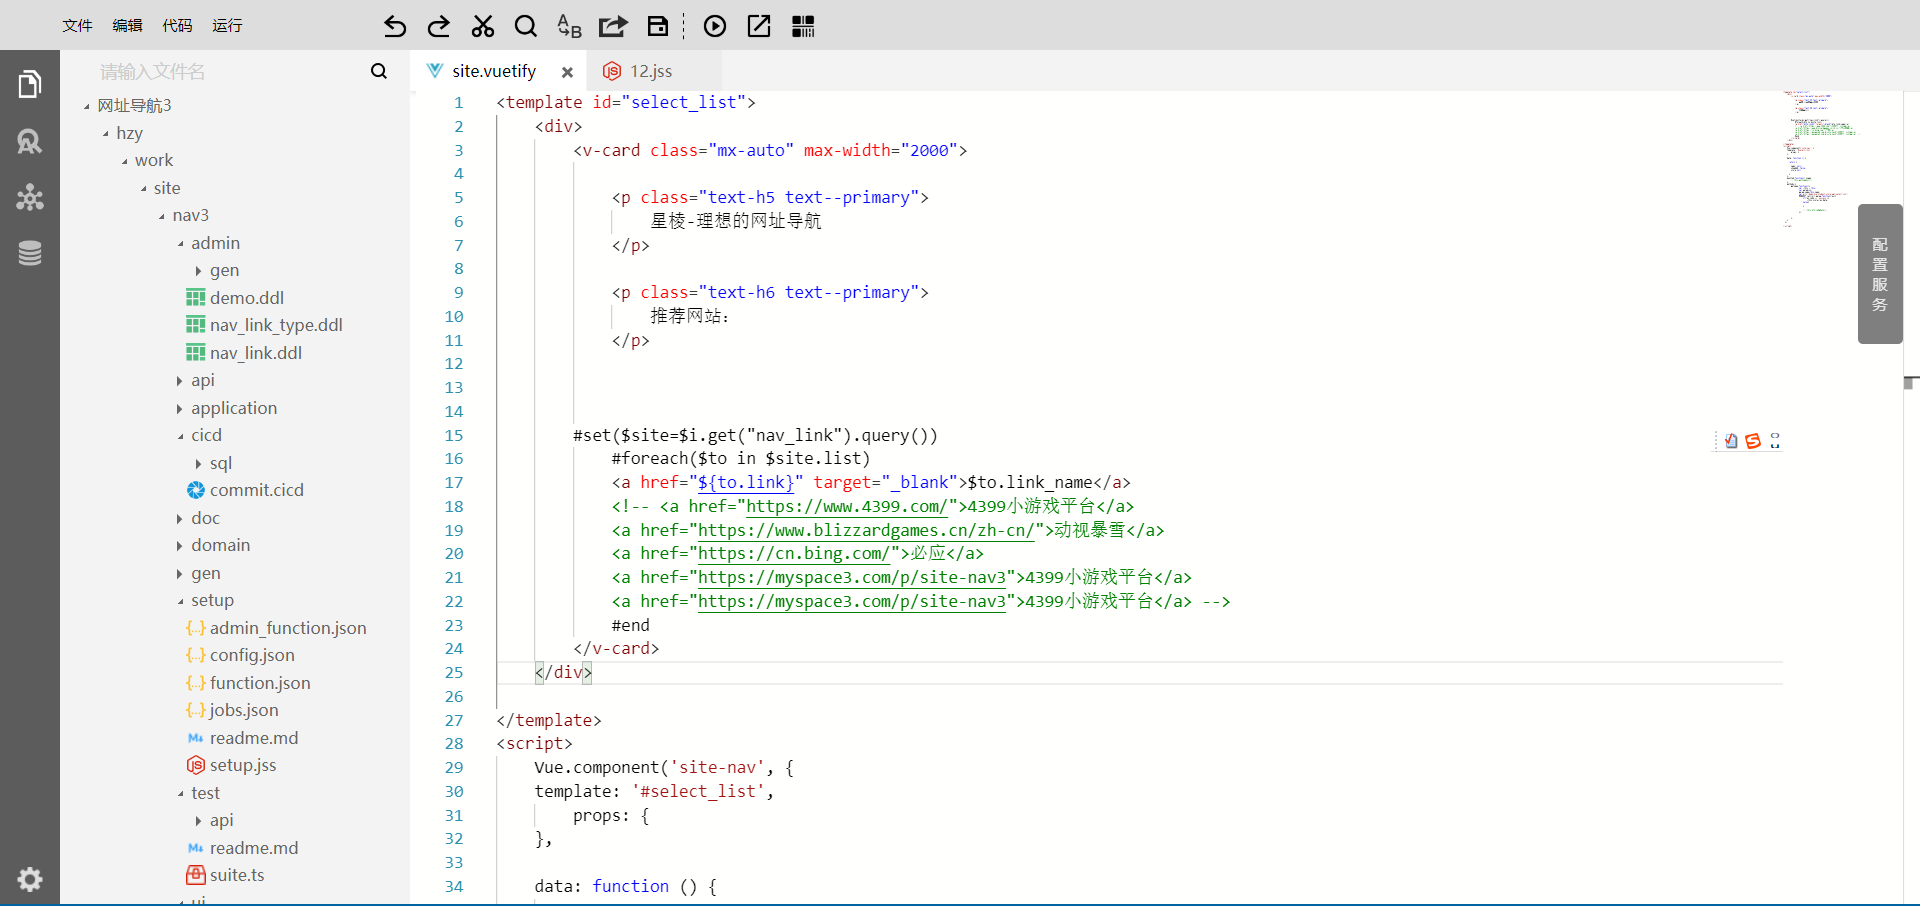Open function.json file

click(260, 683)
